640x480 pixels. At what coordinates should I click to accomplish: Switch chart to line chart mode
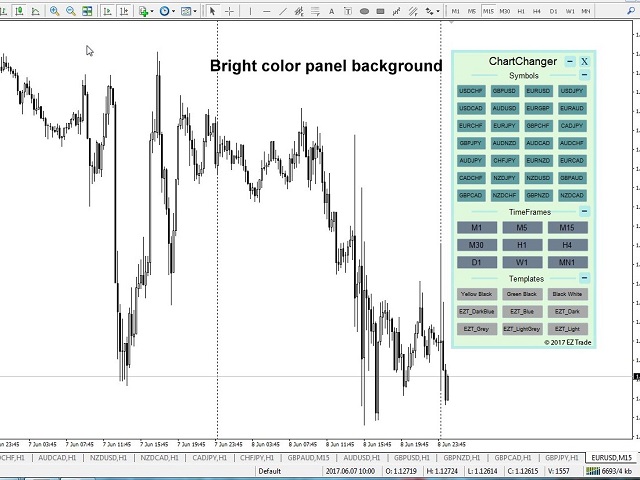point(36,11)
